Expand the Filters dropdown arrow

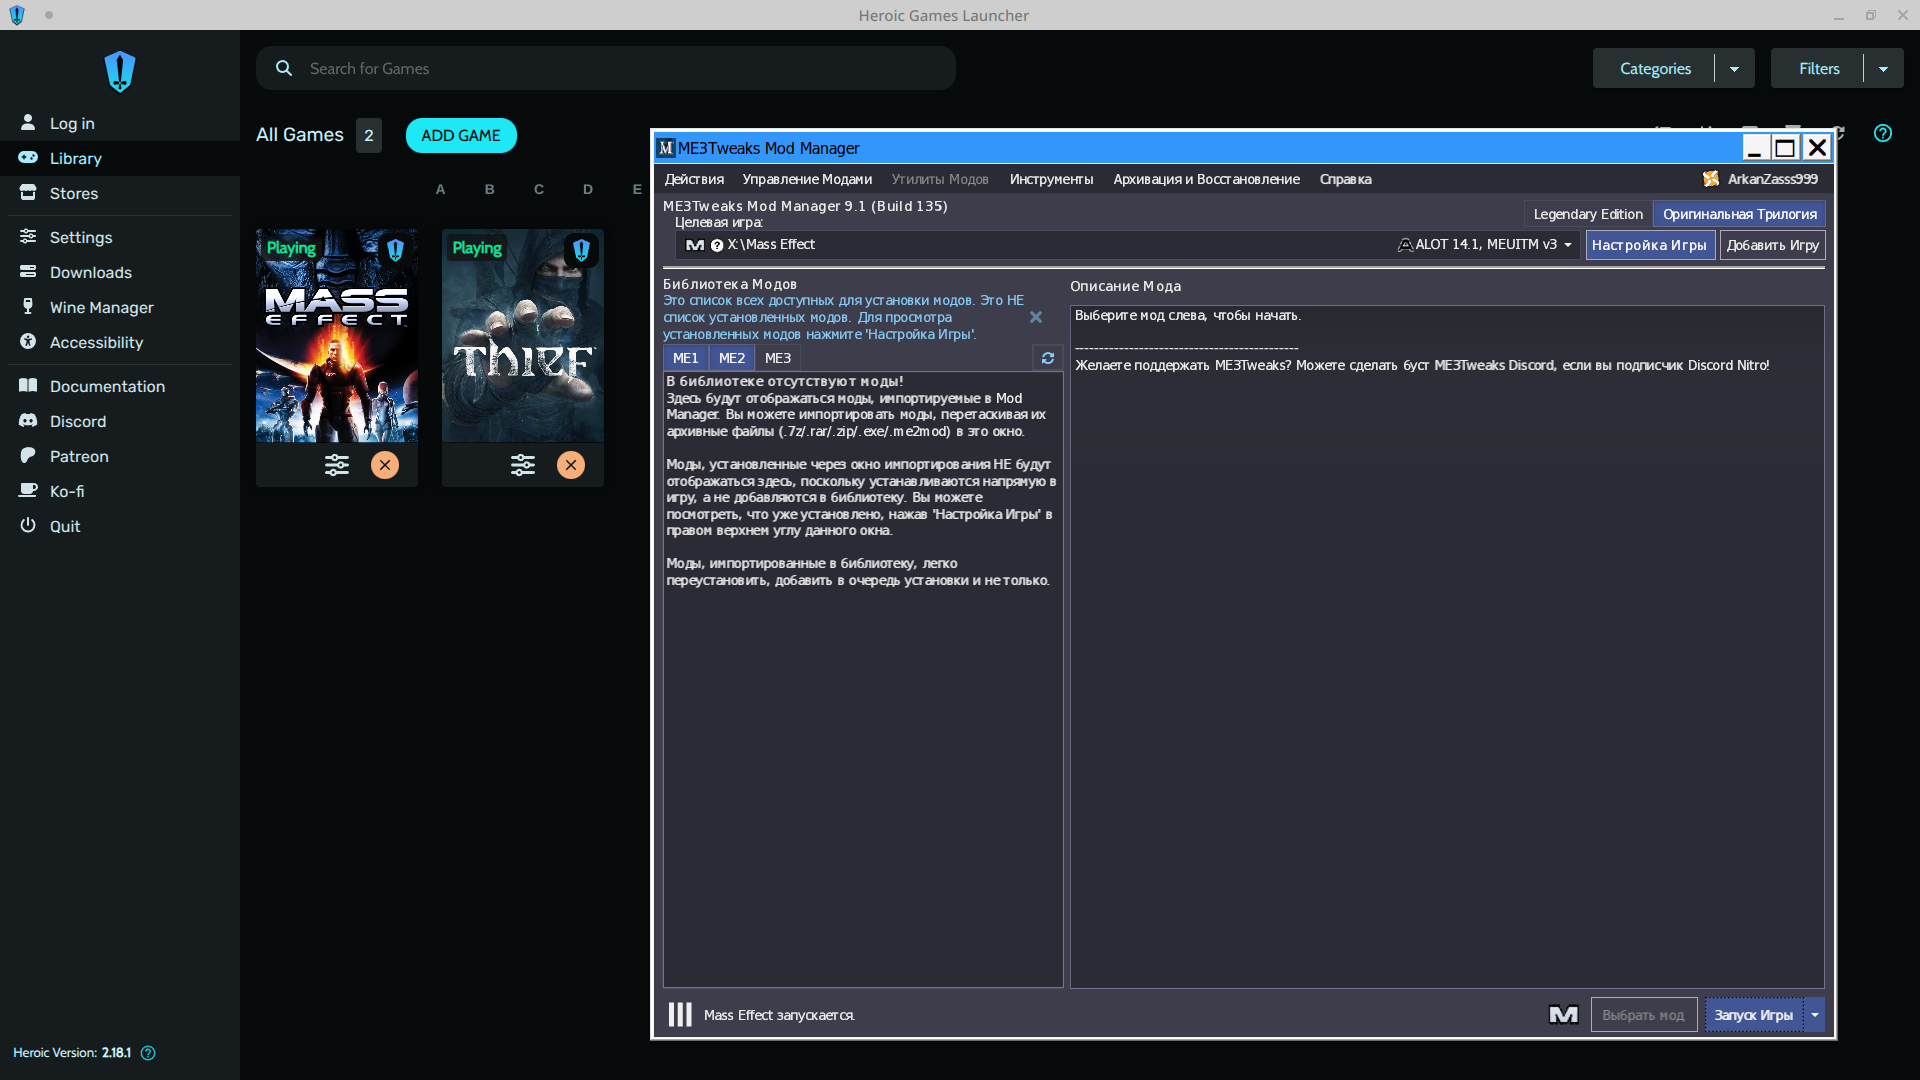tap(1882, 69)
